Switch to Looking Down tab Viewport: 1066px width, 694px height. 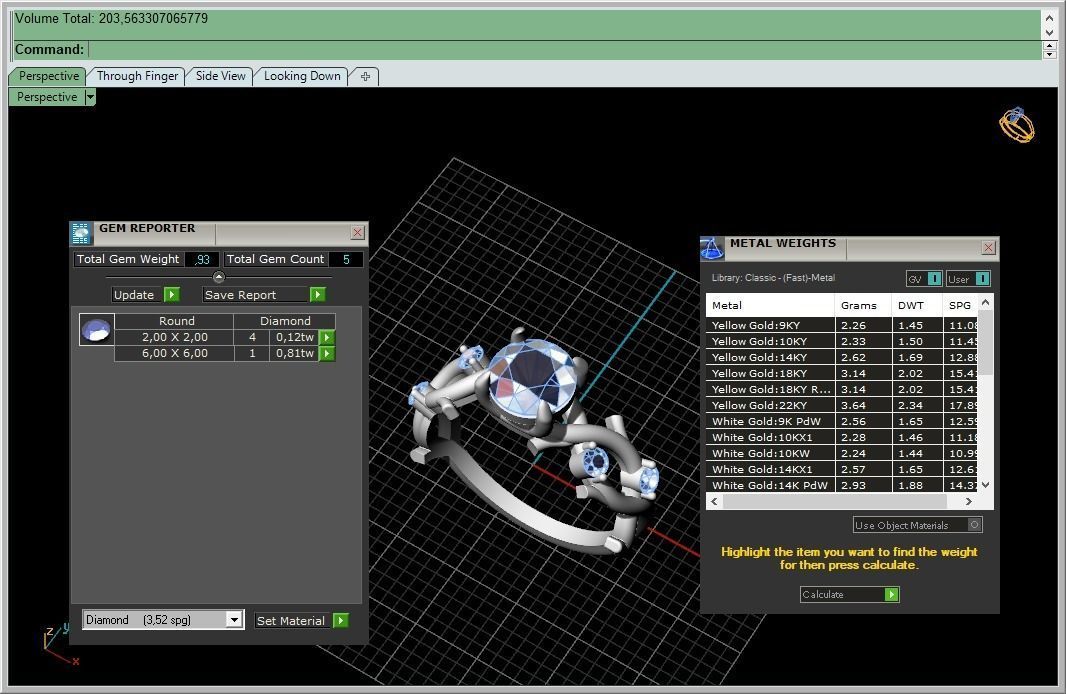point(302,76)
